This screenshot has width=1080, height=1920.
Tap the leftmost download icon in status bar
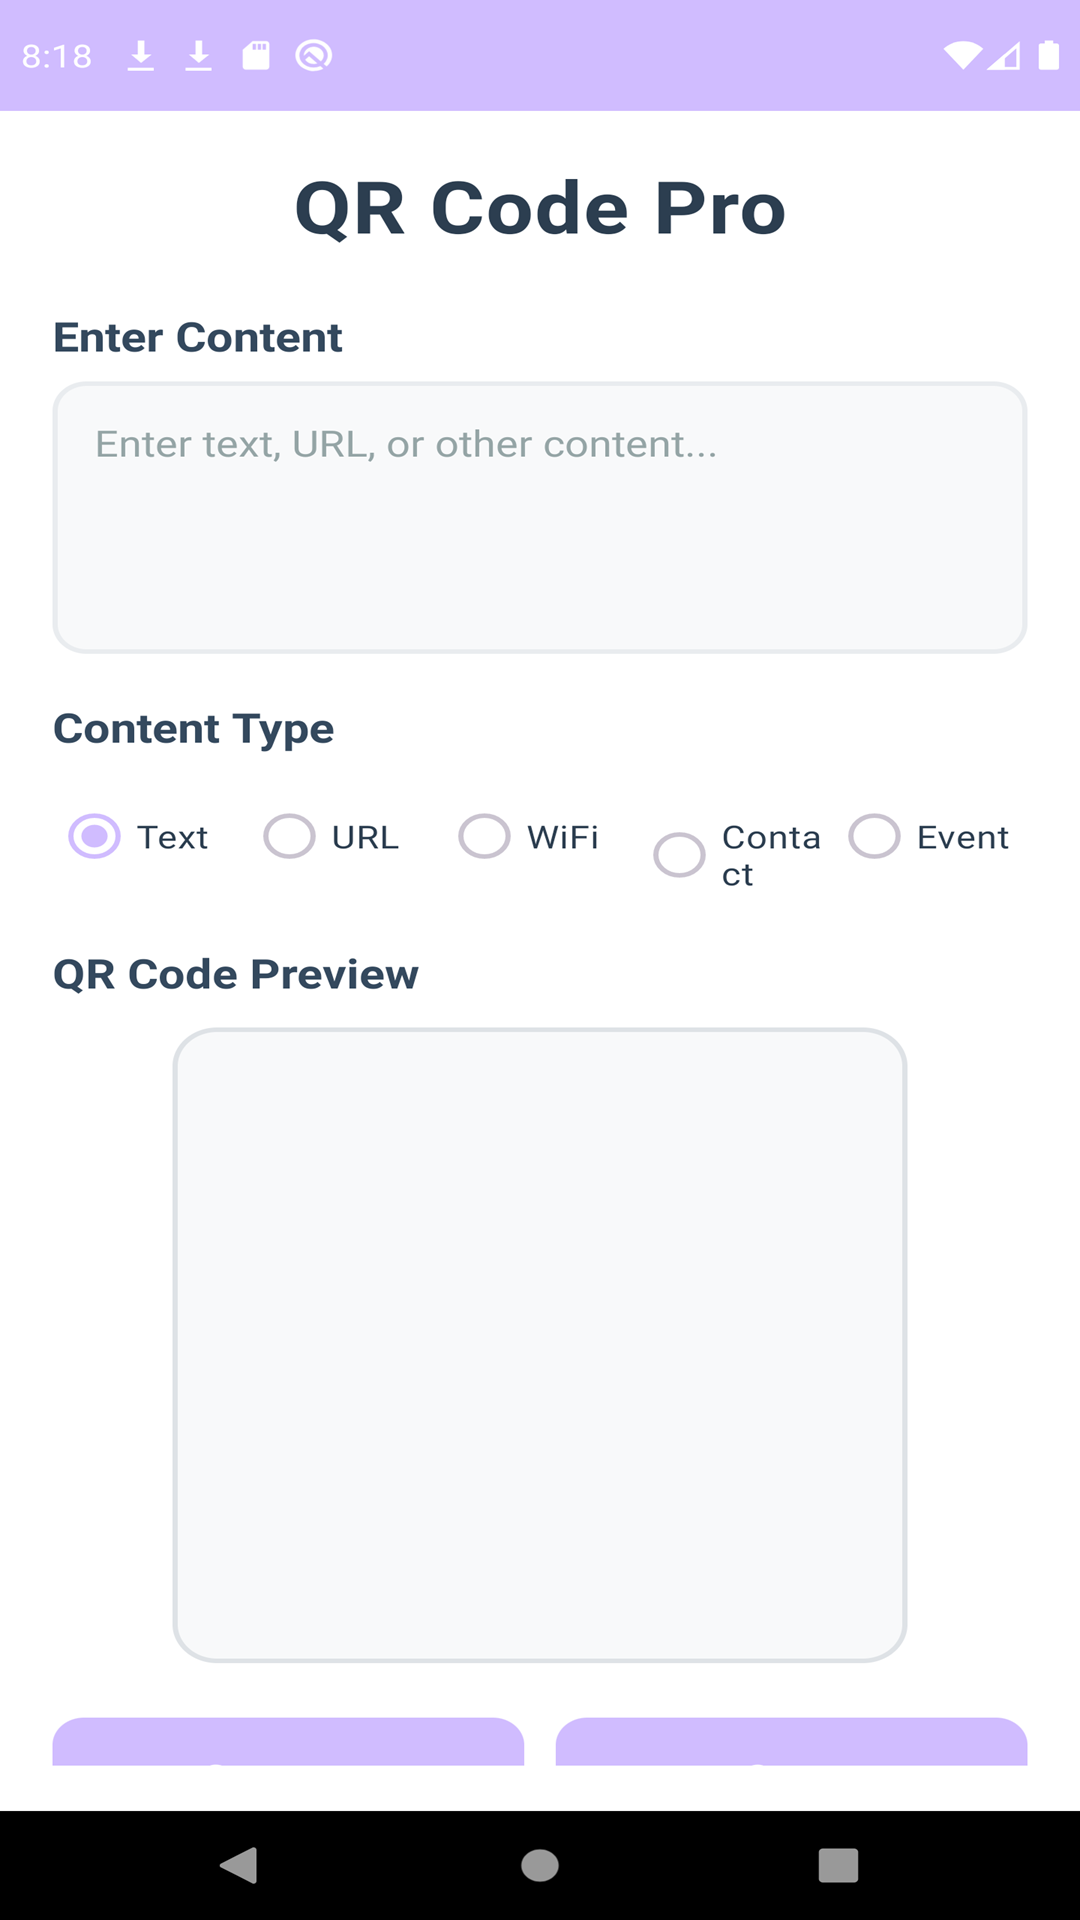click(141, 56)
